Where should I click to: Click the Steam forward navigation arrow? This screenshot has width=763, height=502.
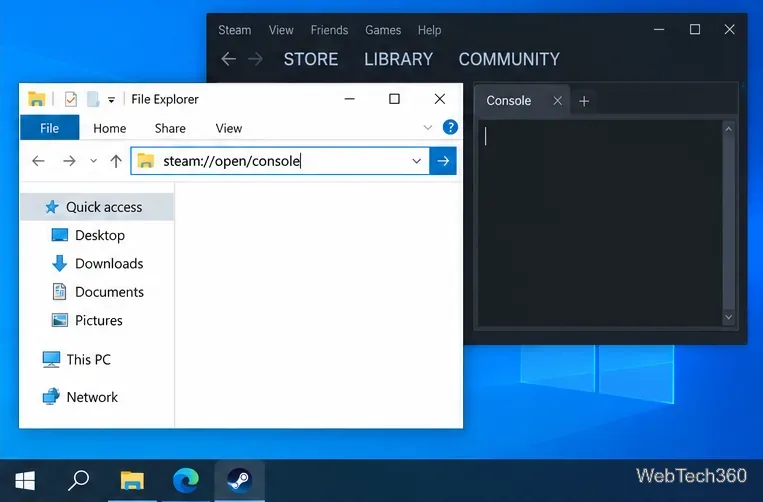click(x=255, y=59)
